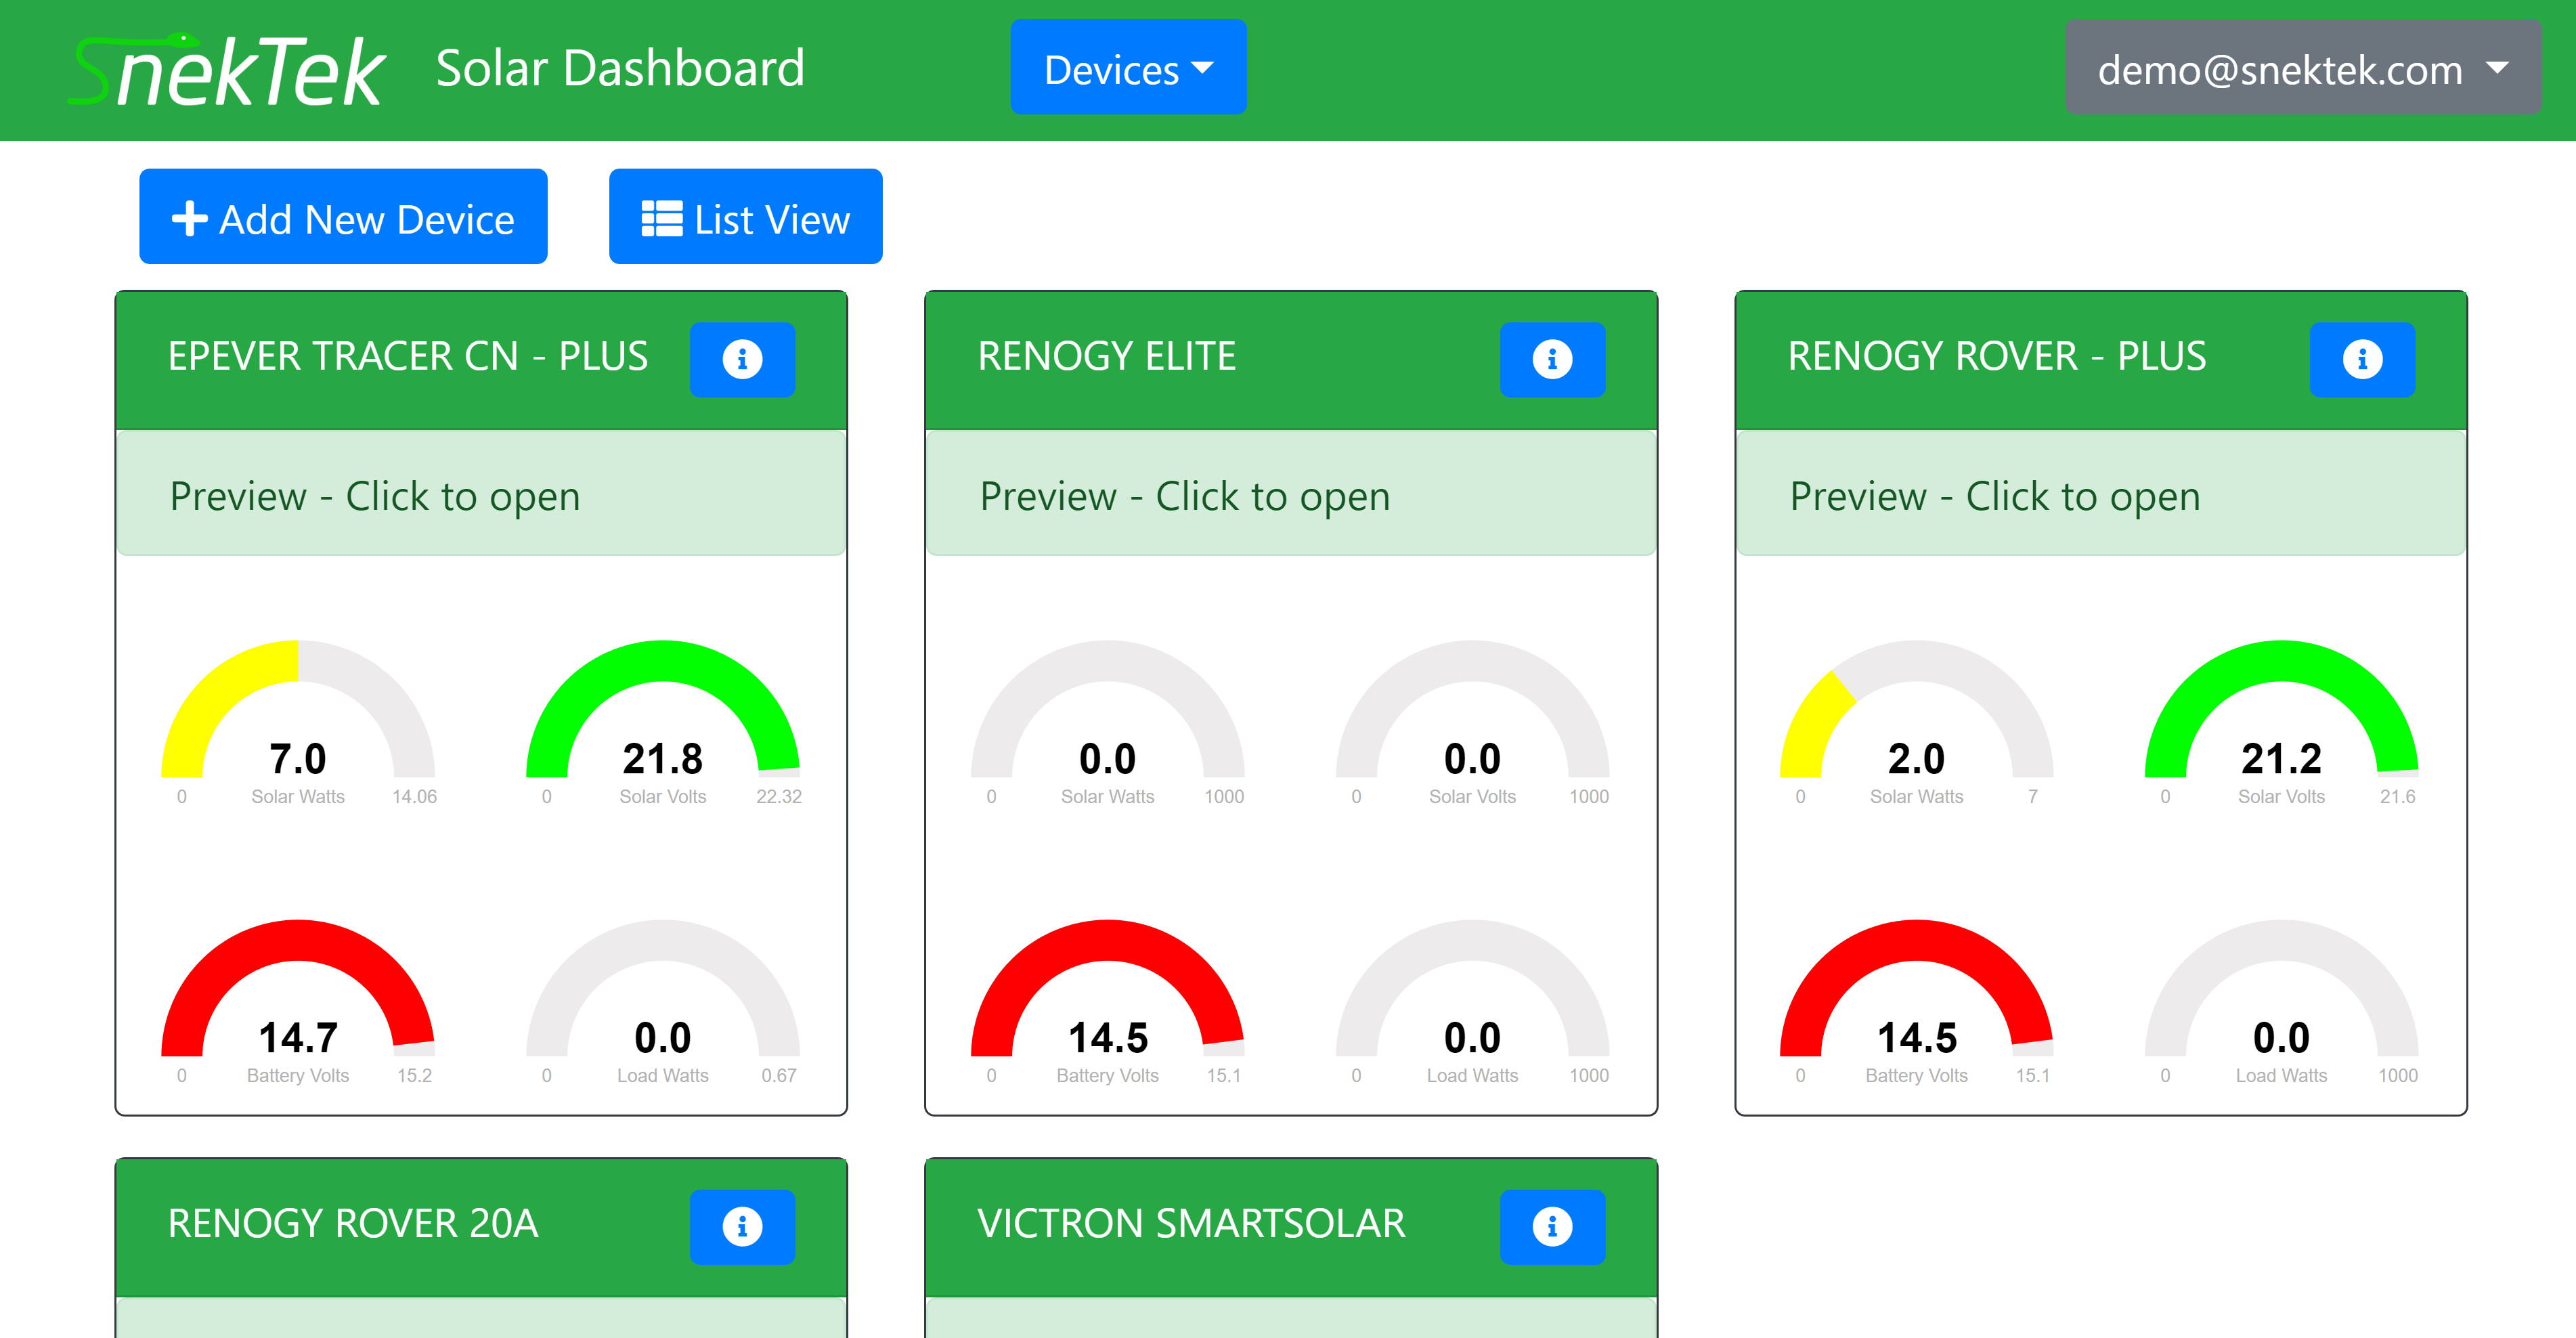Click EPEVER Battery Volts 14.7 gauge
The height and width of the screenshot is (1338, 2576).
coord(298,1002)
